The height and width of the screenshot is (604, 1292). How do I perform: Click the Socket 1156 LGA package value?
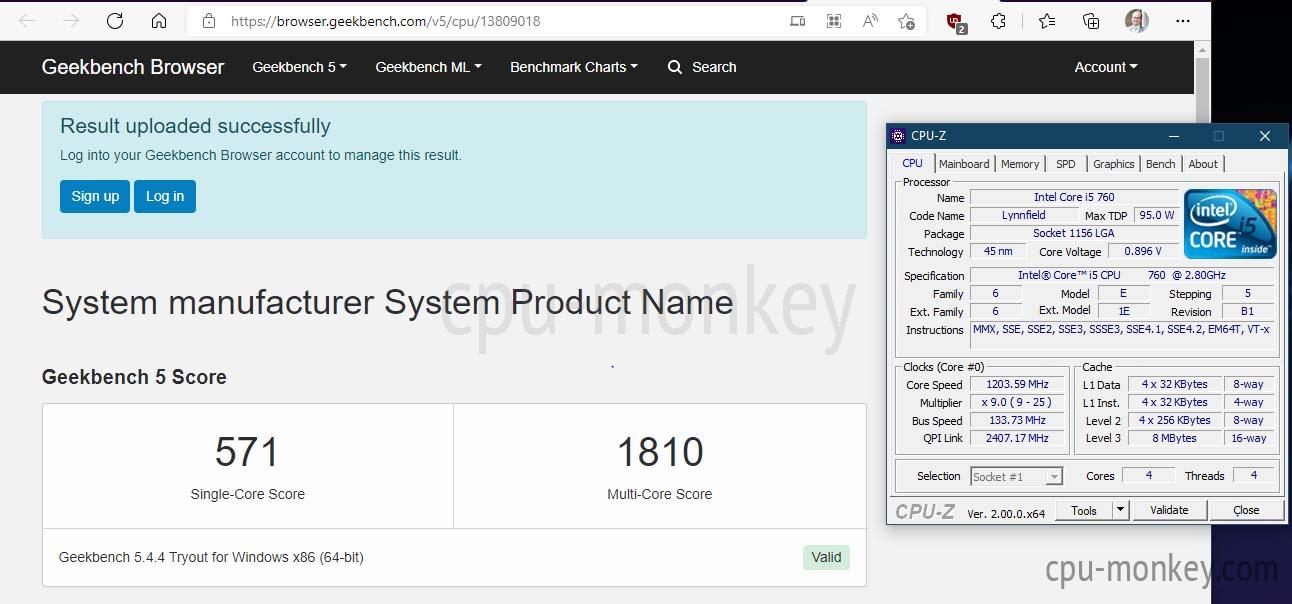coord(1074,233)
